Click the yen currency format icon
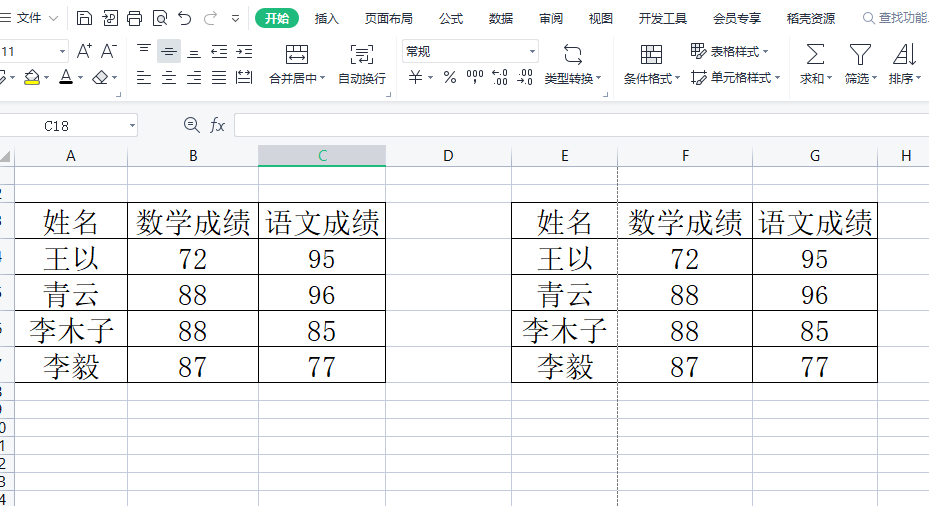 click(416, 77)
